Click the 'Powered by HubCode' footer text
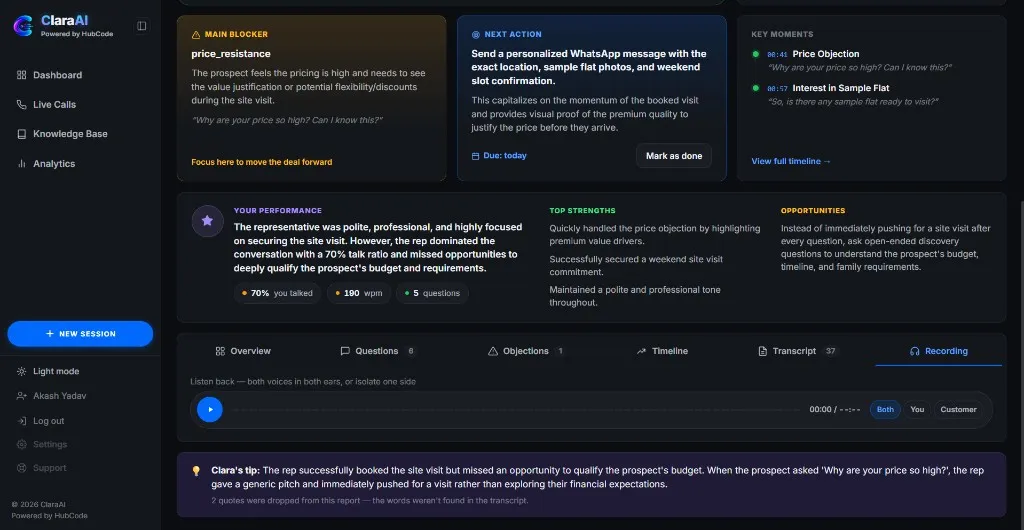This screenshot has height=530, width=1024. pos(50,516)
